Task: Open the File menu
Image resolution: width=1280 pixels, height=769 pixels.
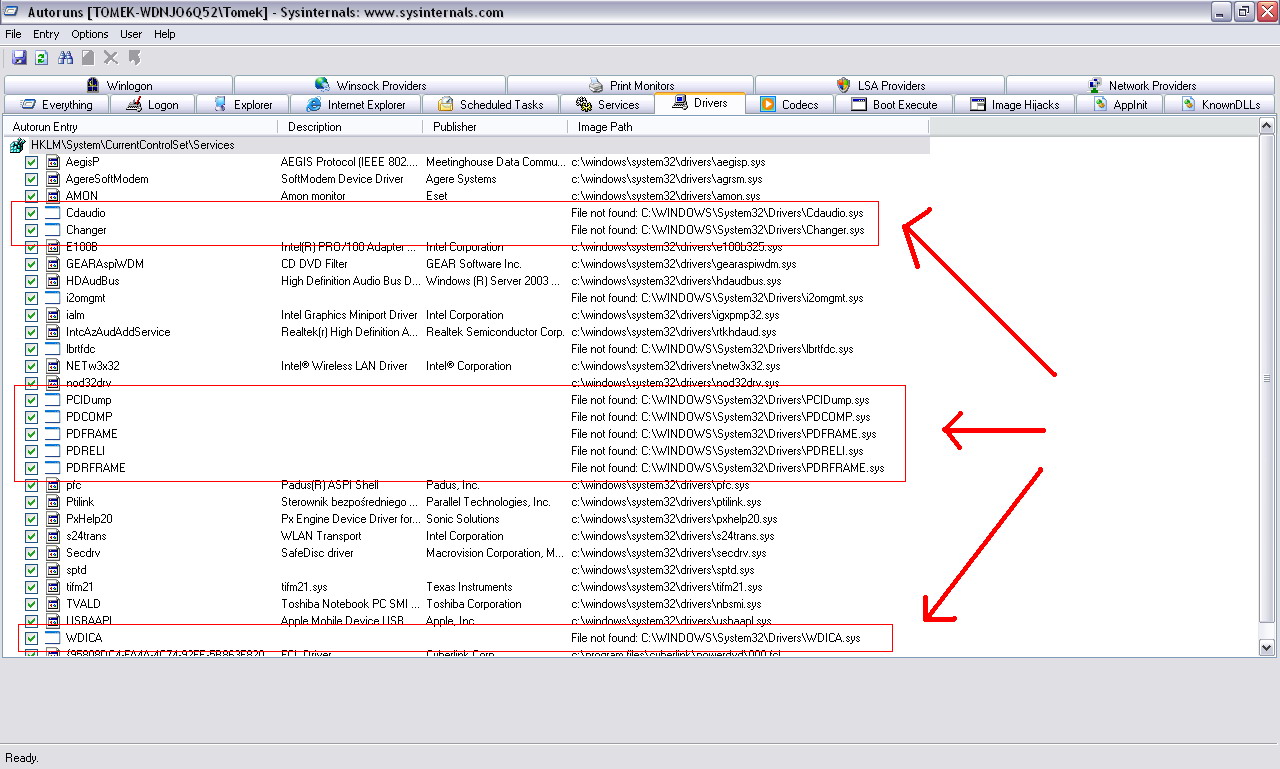Action: point(13,34)
